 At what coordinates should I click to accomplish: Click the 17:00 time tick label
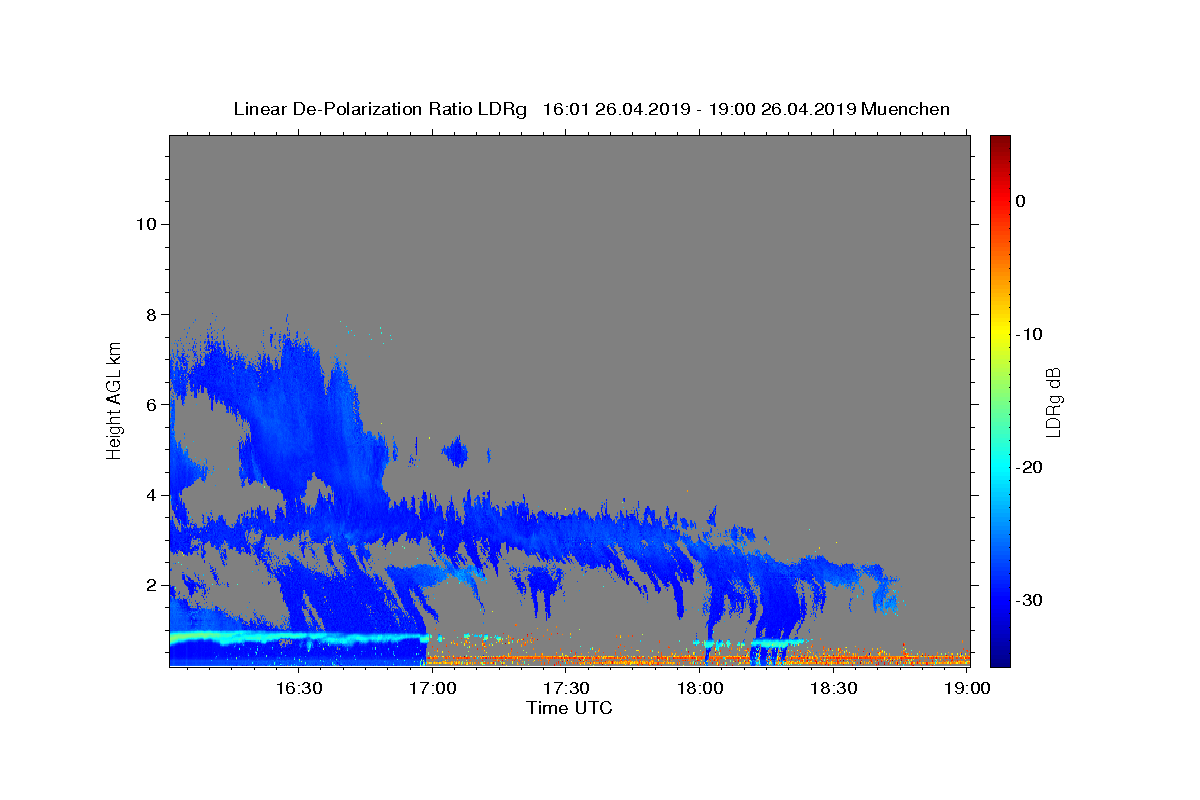[432, 688]
